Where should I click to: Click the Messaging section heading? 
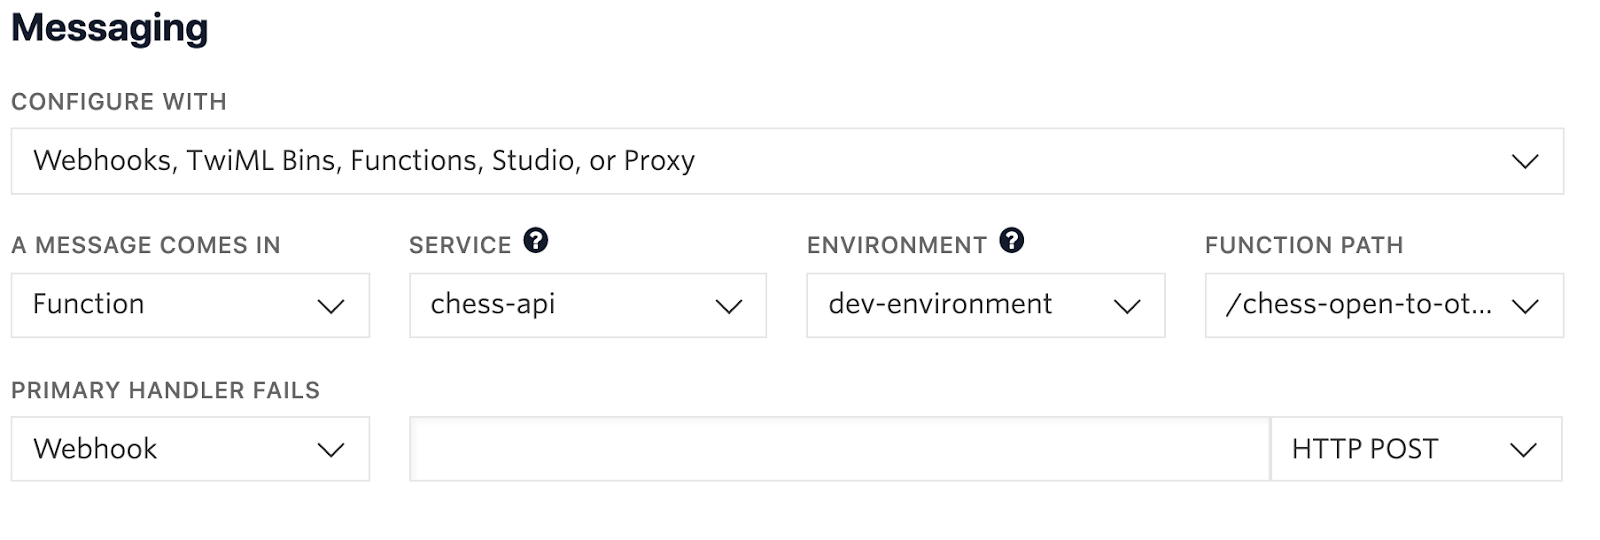[x=110, y=28]
